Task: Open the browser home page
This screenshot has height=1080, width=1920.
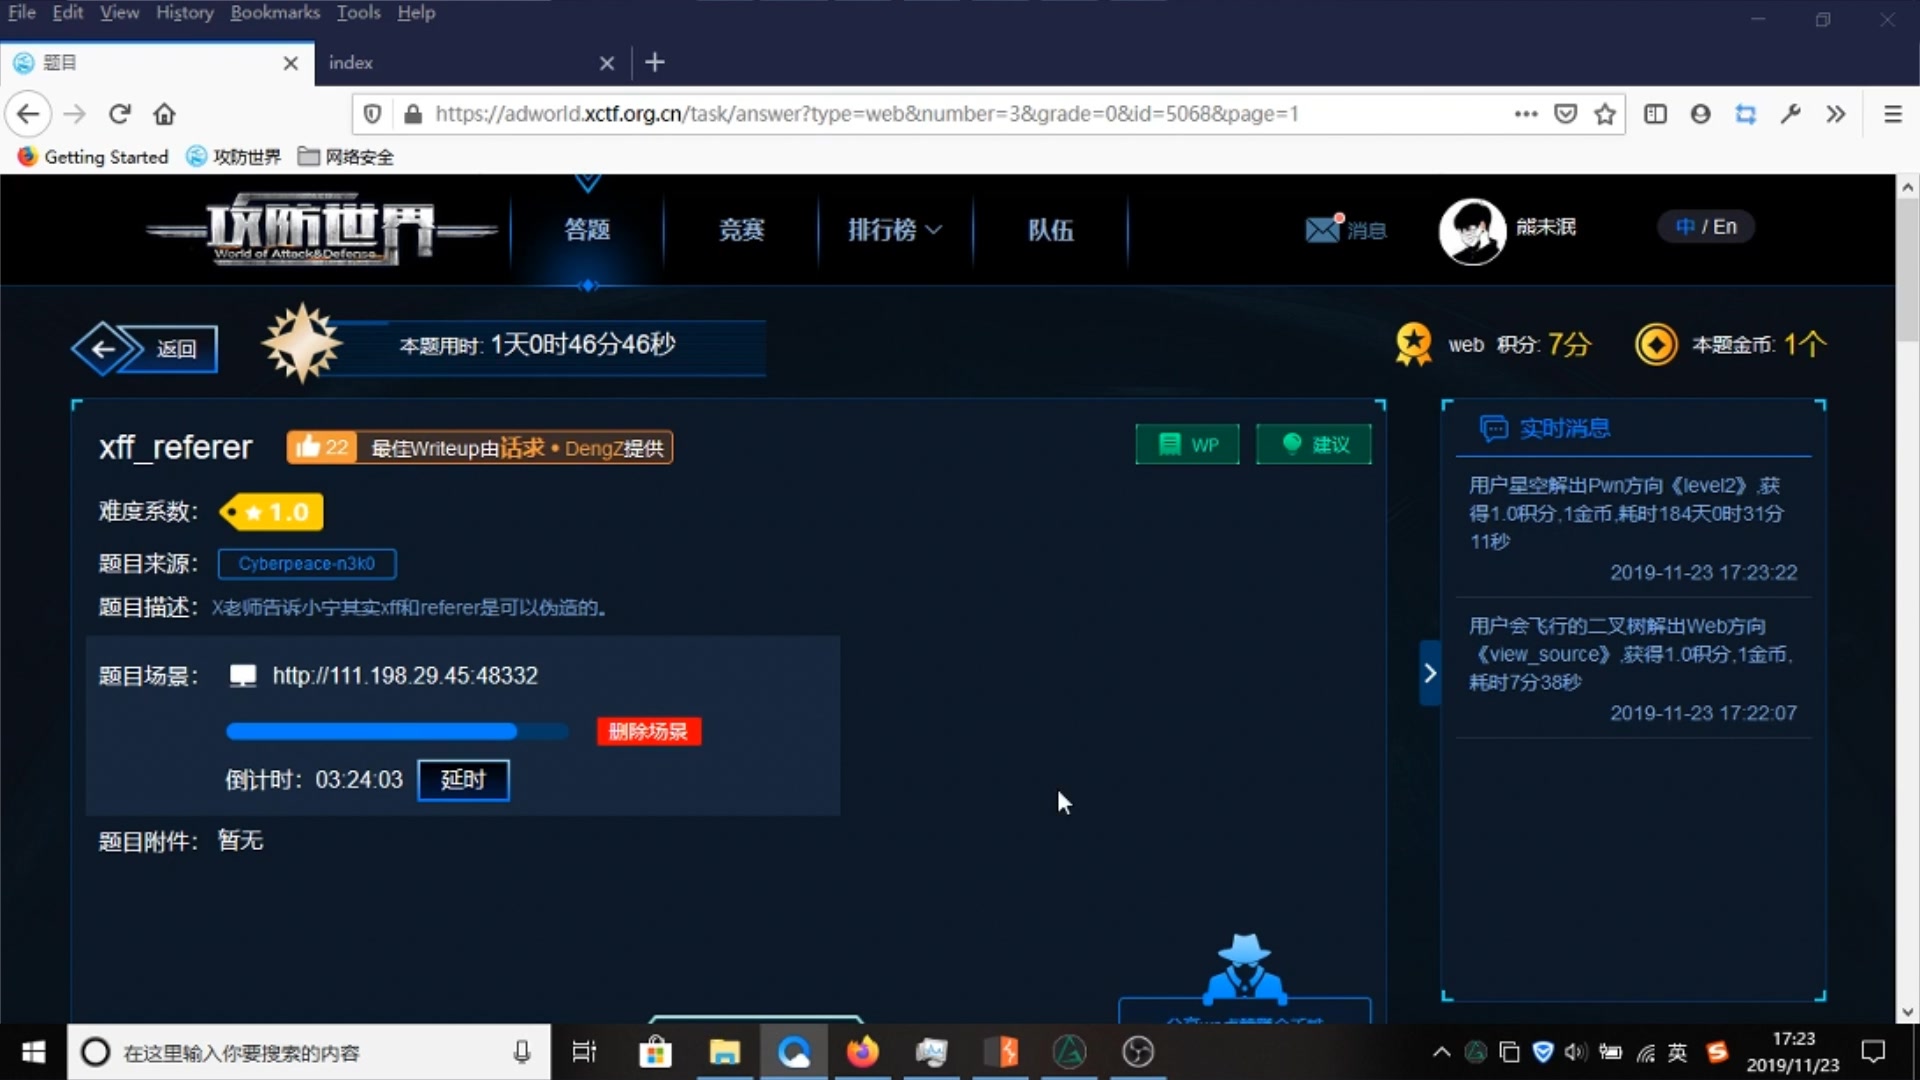Action: point(165,114)
